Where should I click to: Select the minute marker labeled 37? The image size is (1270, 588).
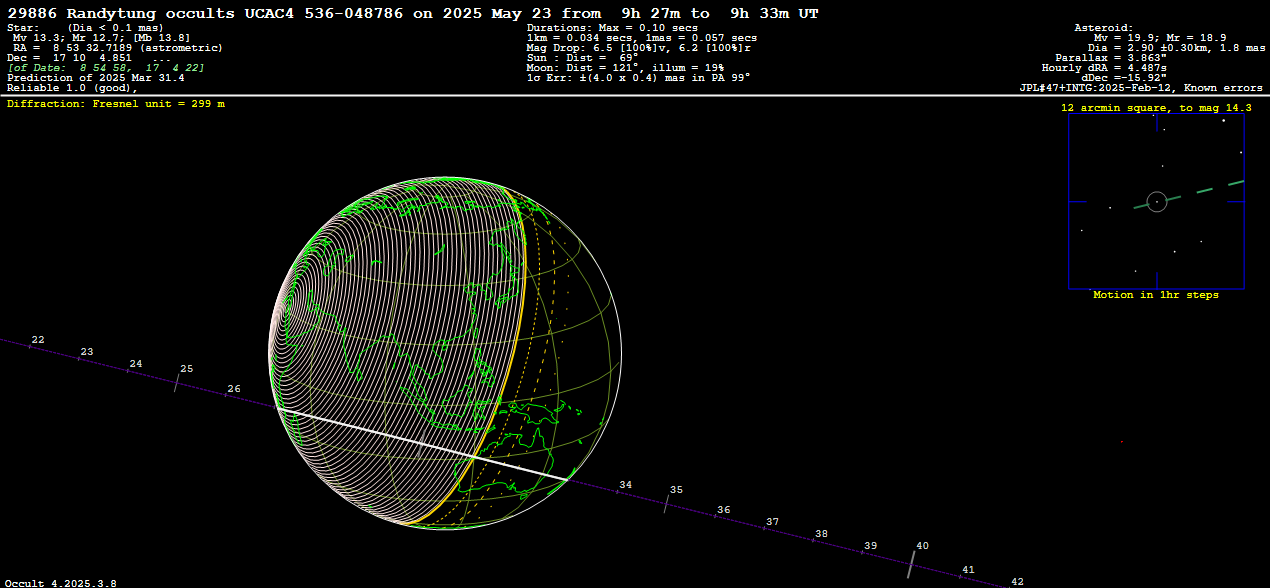tap(772, 522)
